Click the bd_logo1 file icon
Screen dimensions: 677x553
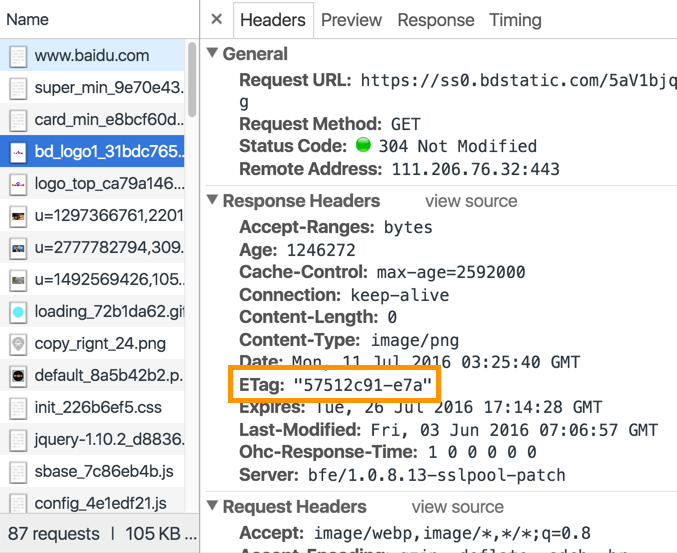[x=18, y=152]
